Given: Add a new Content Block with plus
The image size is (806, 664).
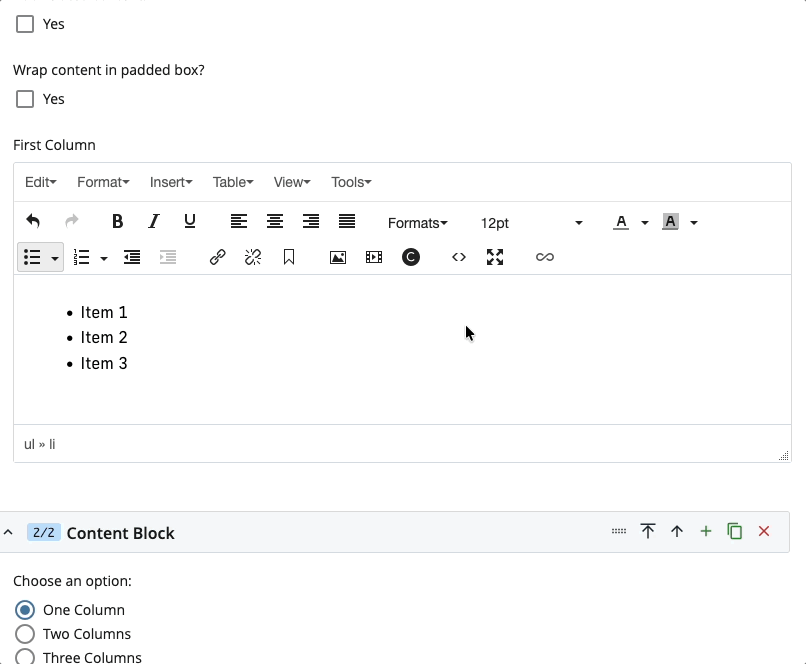Looking at the screenshot, I should tap(706, 531).
